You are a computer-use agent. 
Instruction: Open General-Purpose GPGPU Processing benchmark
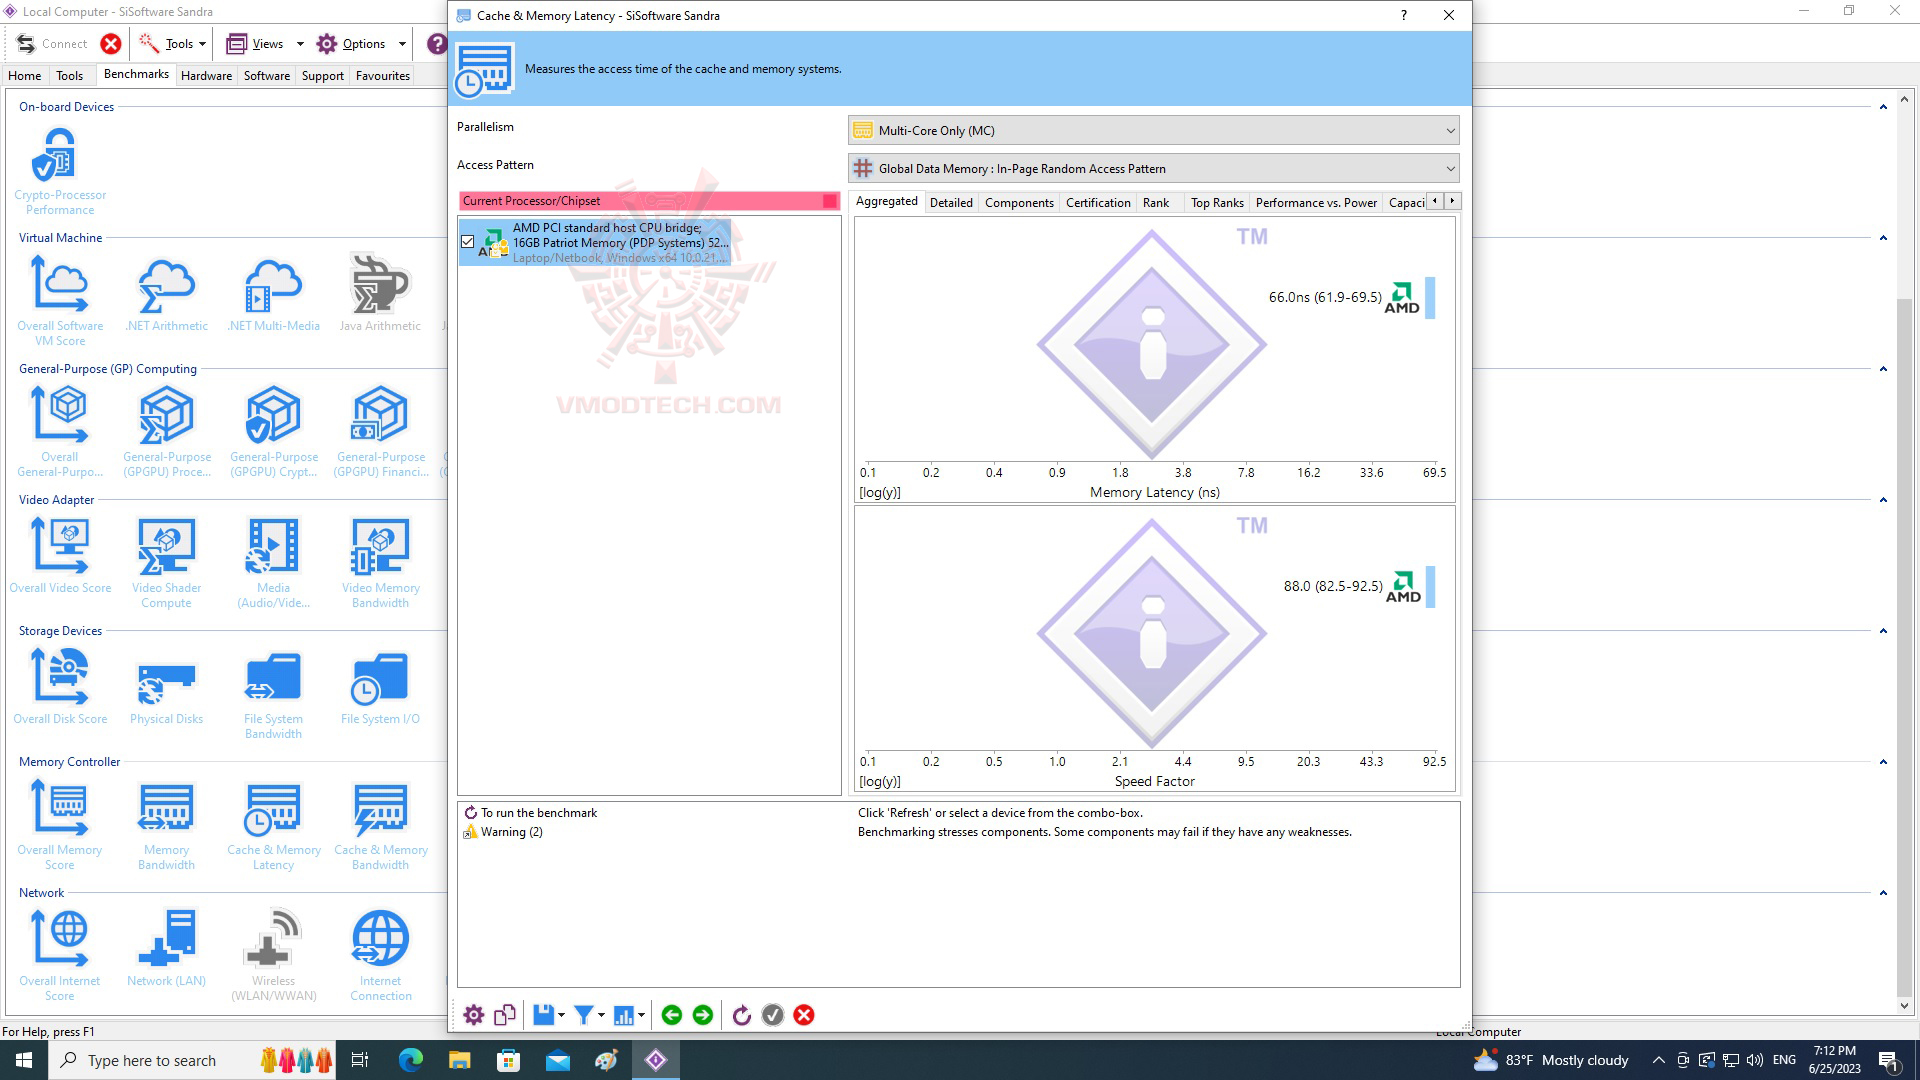point(166,432)
